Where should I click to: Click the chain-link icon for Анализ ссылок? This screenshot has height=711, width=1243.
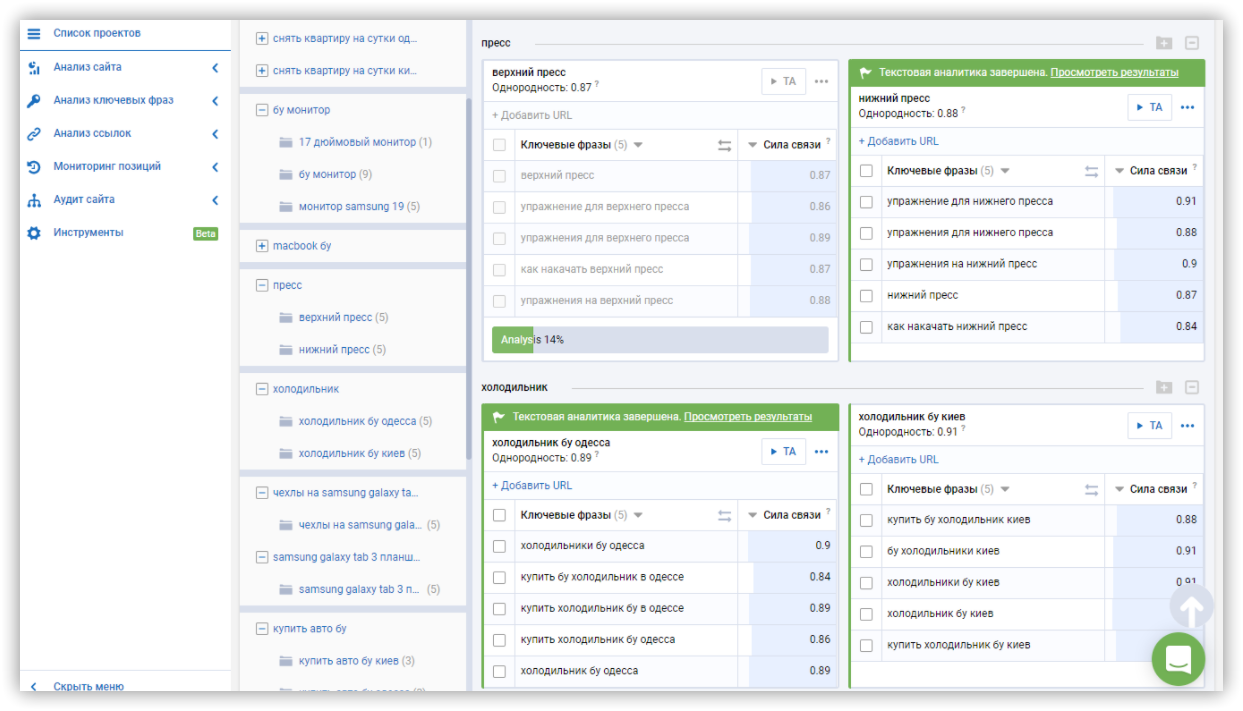[x=34, y=133]
